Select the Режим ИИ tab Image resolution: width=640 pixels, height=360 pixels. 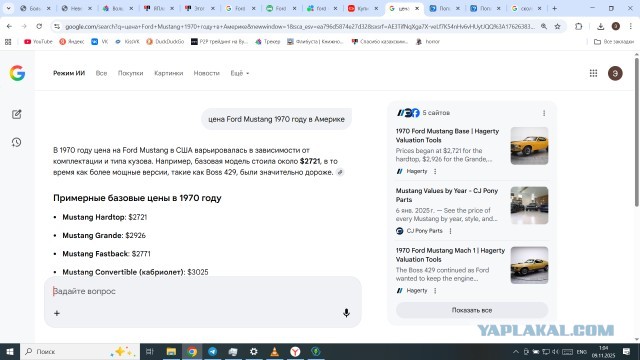[x=69, y=73]
